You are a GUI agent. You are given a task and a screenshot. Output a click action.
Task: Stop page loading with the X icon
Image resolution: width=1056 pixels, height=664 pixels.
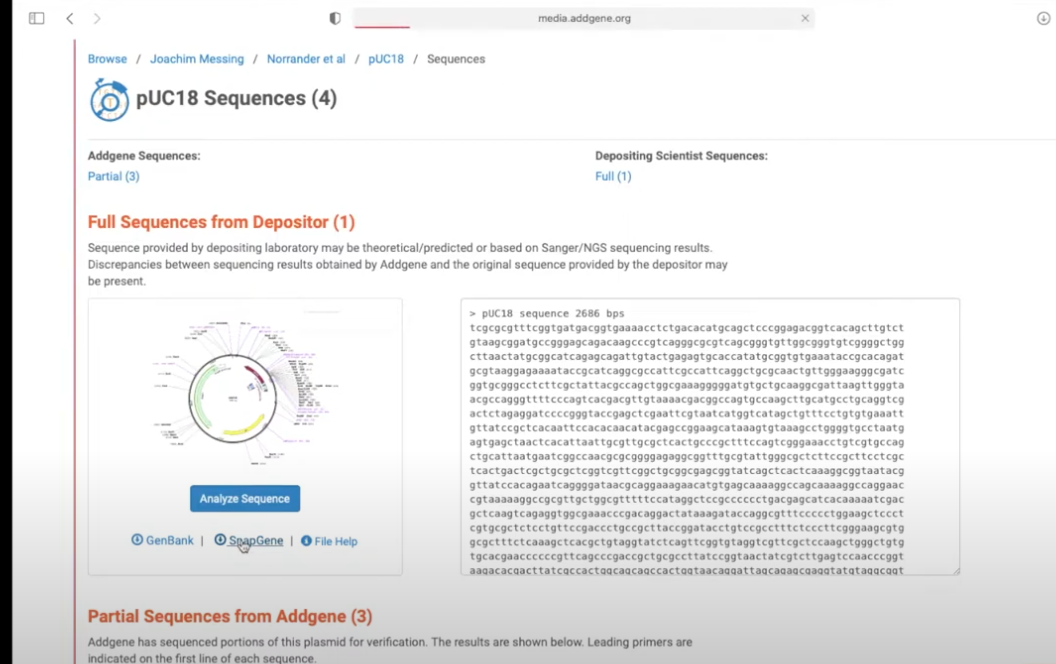805,18
